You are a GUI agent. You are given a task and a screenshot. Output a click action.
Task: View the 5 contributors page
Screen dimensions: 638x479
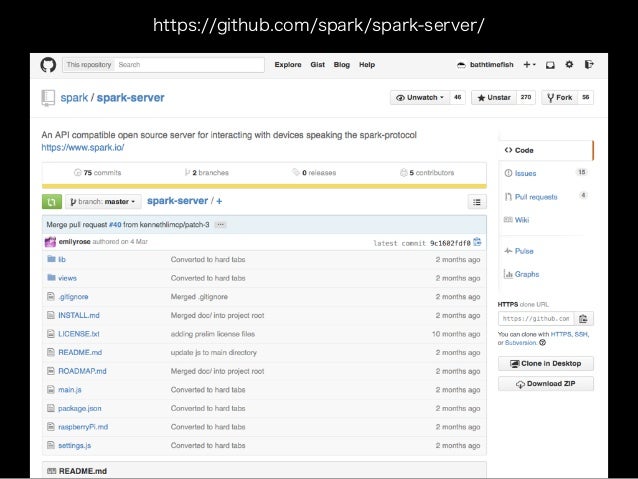pos(427,173)
